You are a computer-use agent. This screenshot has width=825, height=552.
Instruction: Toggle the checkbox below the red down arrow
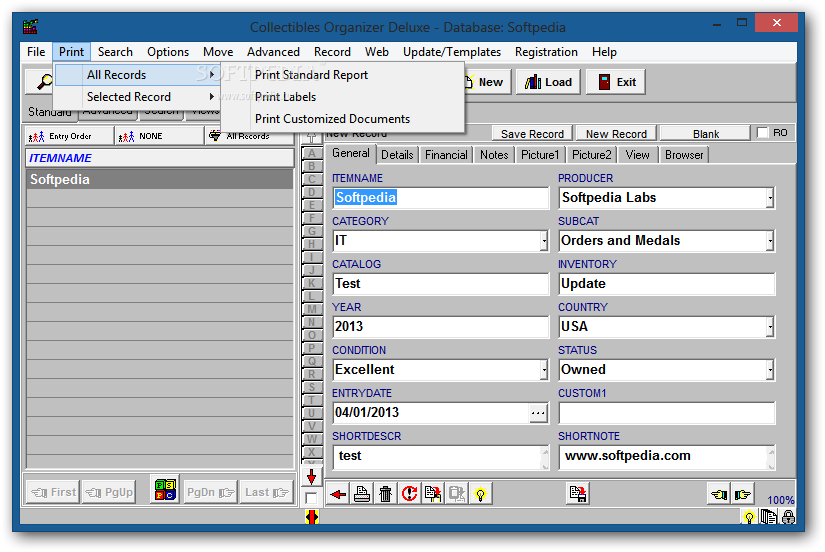tap(311, 498)
